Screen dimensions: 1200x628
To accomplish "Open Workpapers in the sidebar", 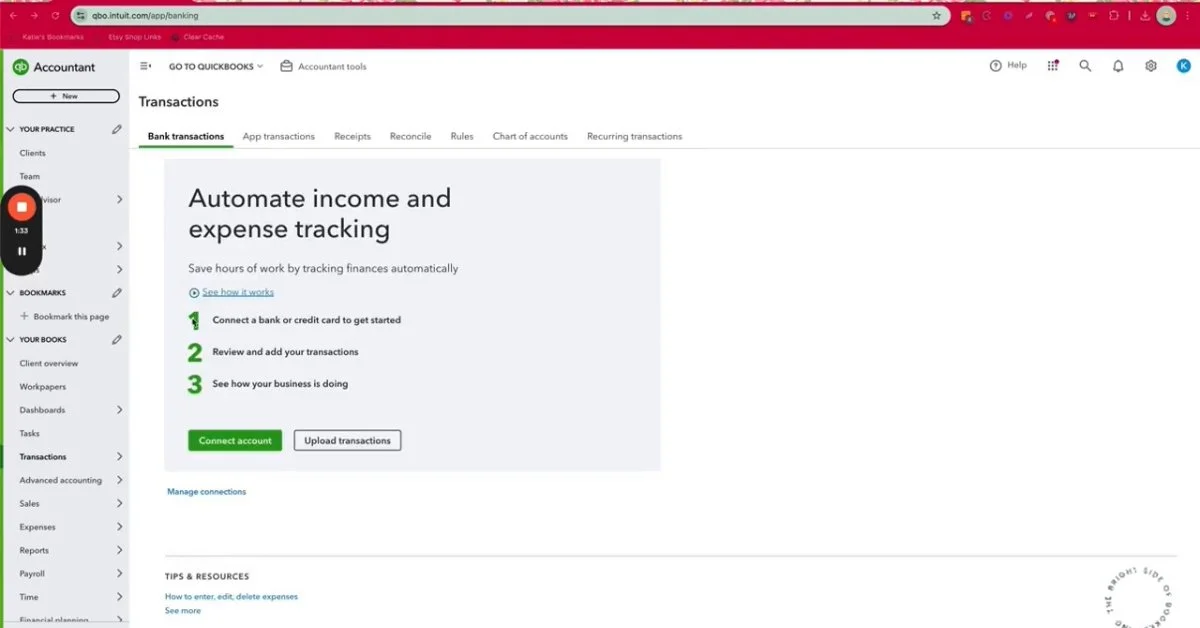I will [x=43, y=387].
